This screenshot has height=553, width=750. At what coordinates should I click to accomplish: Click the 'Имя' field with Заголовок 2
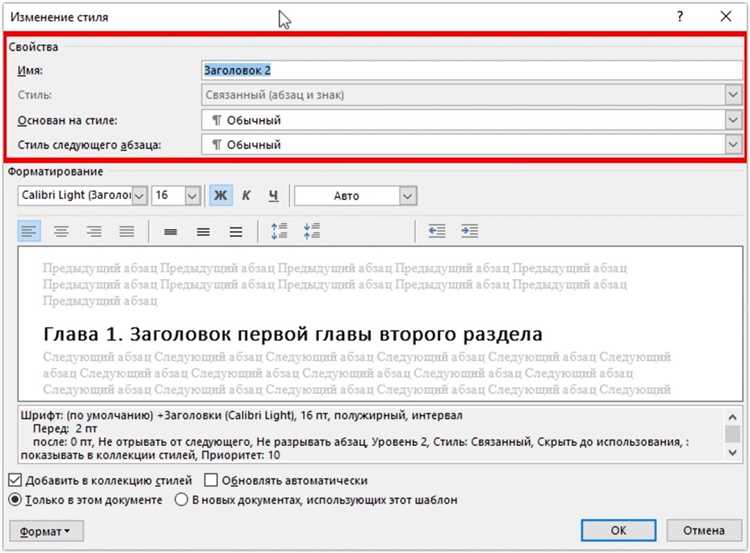[472, 70]
